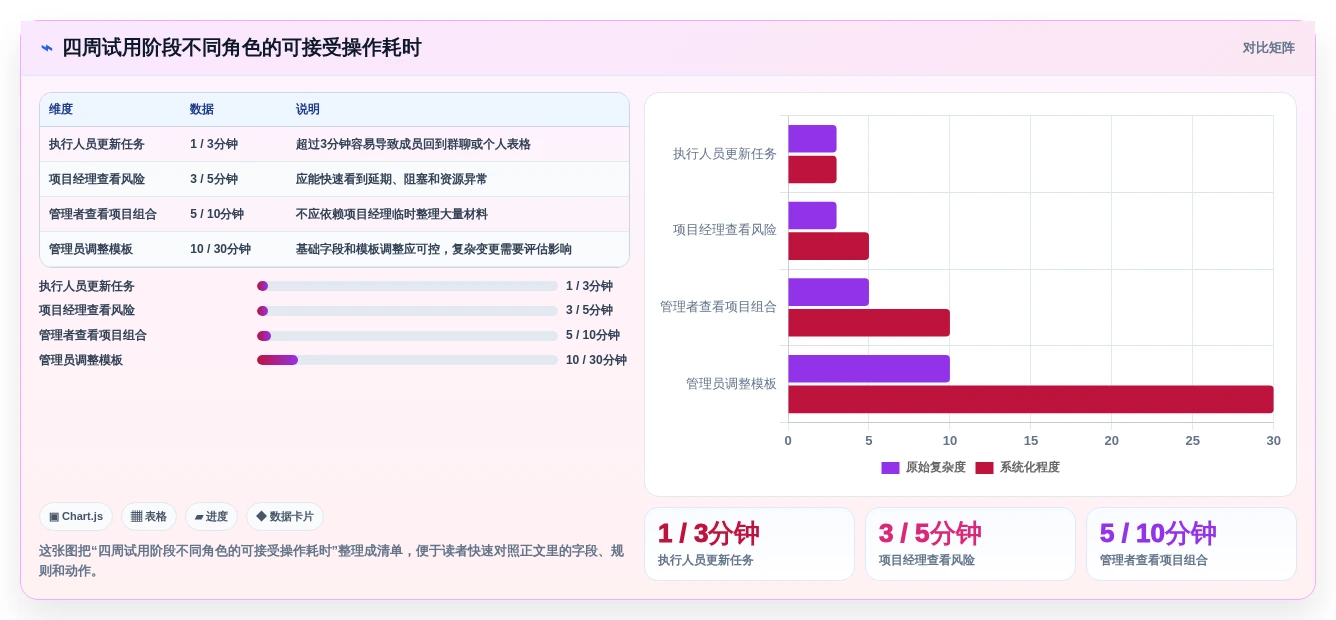This screenshot has width=1336, height=620.
Task: Click table value 1 / 3分钟
Action: [214, 144]
